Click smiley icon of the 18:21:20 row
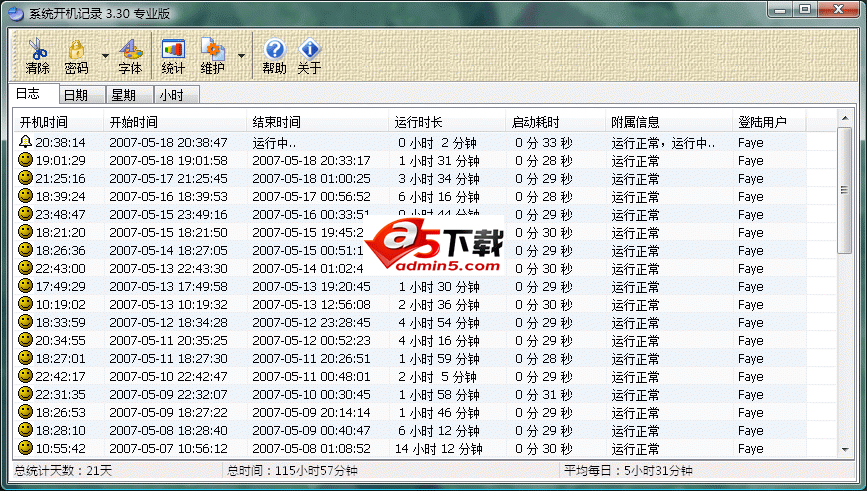The height and width of the screenshot is (491, 867). 25,232
